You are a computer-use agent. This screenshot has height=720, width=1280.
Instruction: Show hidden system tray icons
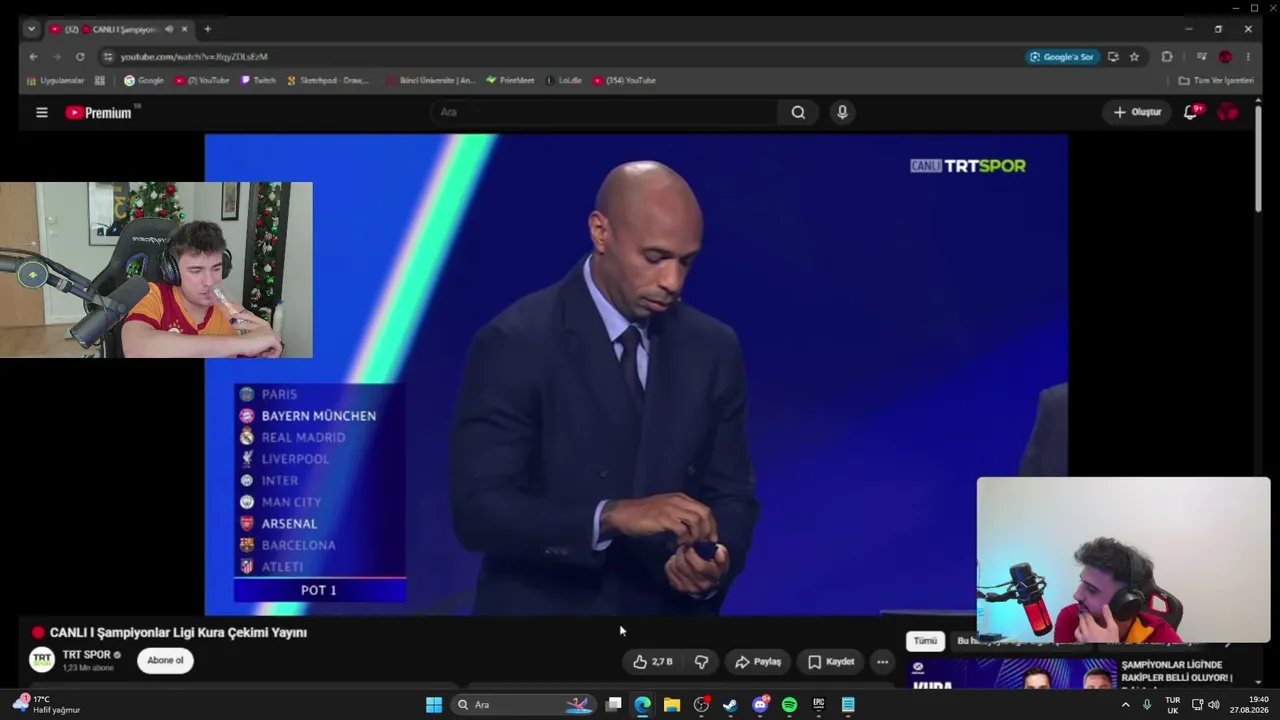tap(1126, 705)
